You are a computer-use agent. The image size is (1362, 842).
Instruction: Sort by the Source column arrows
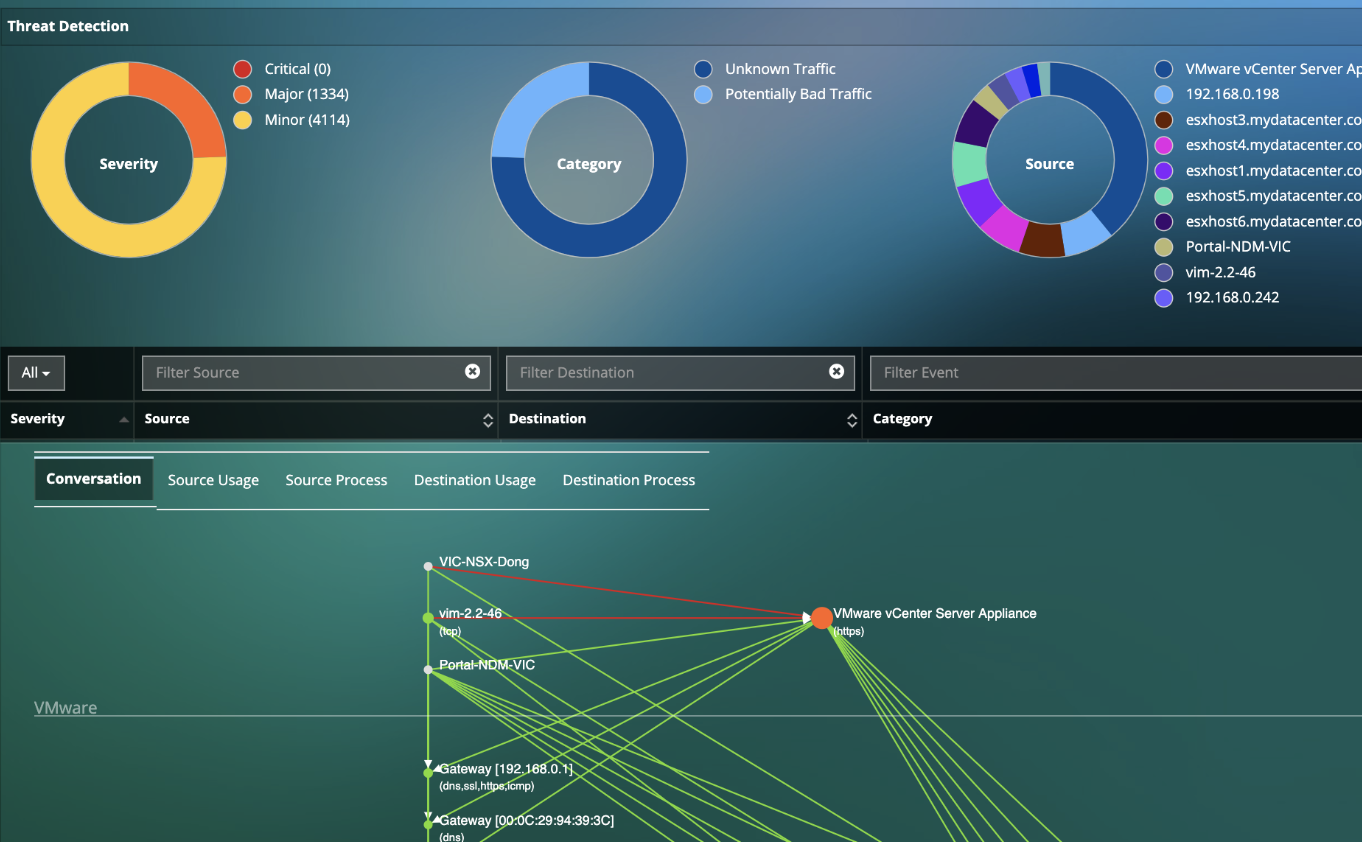click(488, 420)
